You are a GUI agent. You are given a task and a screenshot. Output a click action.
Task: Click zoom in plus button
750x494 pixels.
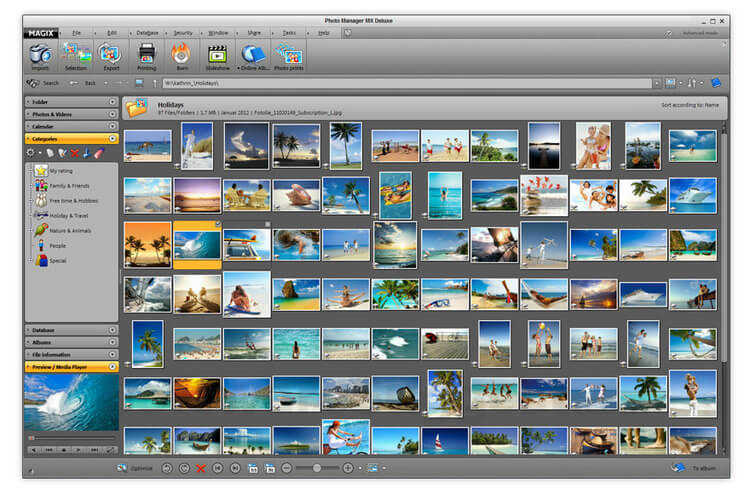click(x=348, y=469)
